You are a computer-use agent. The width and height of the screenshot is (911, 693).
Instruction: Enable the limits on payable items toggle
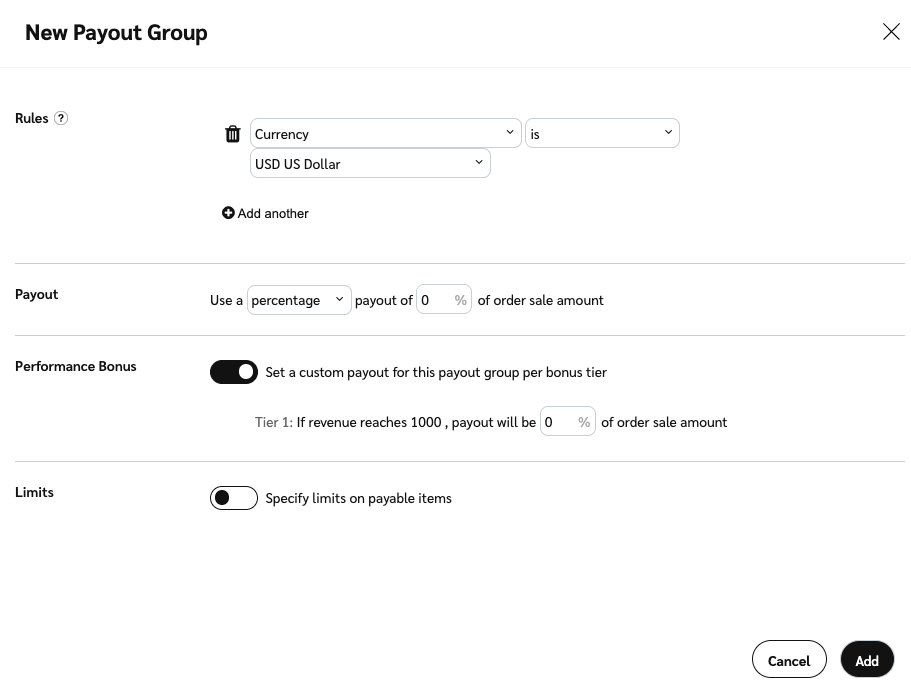tap(234, 498)
